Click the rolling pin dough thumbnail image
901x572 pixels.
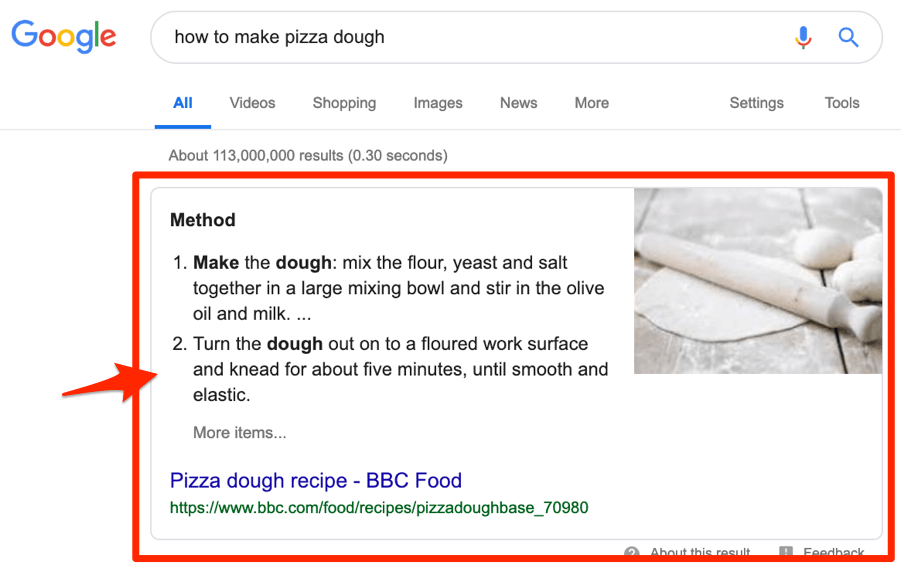[x=757, y=281]
